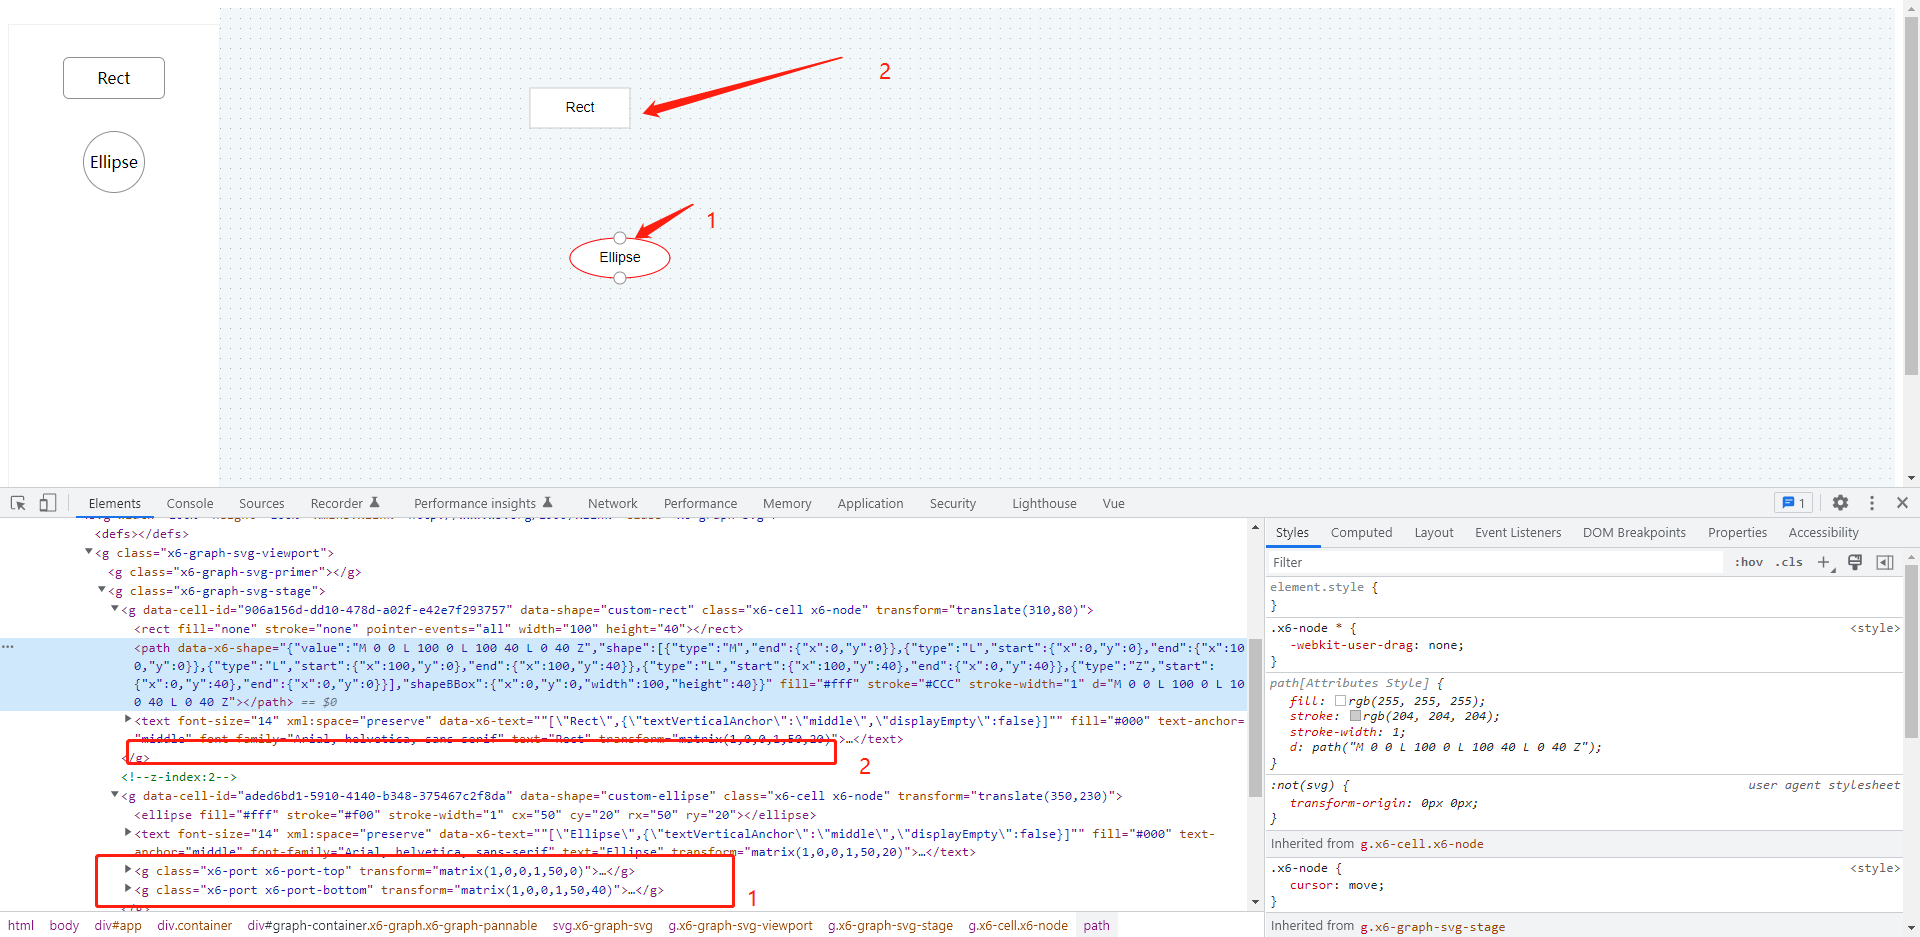The image size is (1920, 937).
Task: Toggle the computed styles sidebar icon
Action: coord(1885,562)
